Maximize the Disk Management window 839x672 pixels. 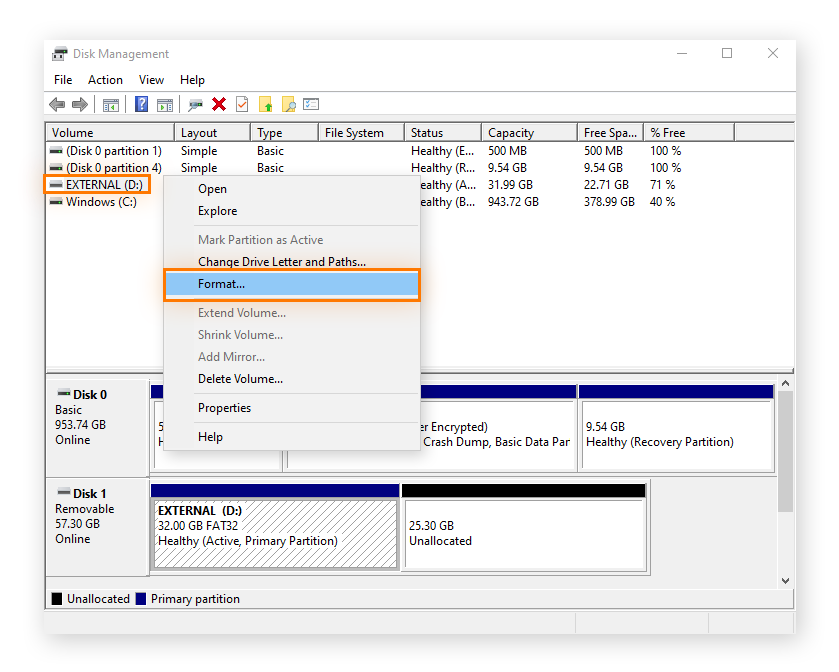pyautogui.click(x=727, y=54)
